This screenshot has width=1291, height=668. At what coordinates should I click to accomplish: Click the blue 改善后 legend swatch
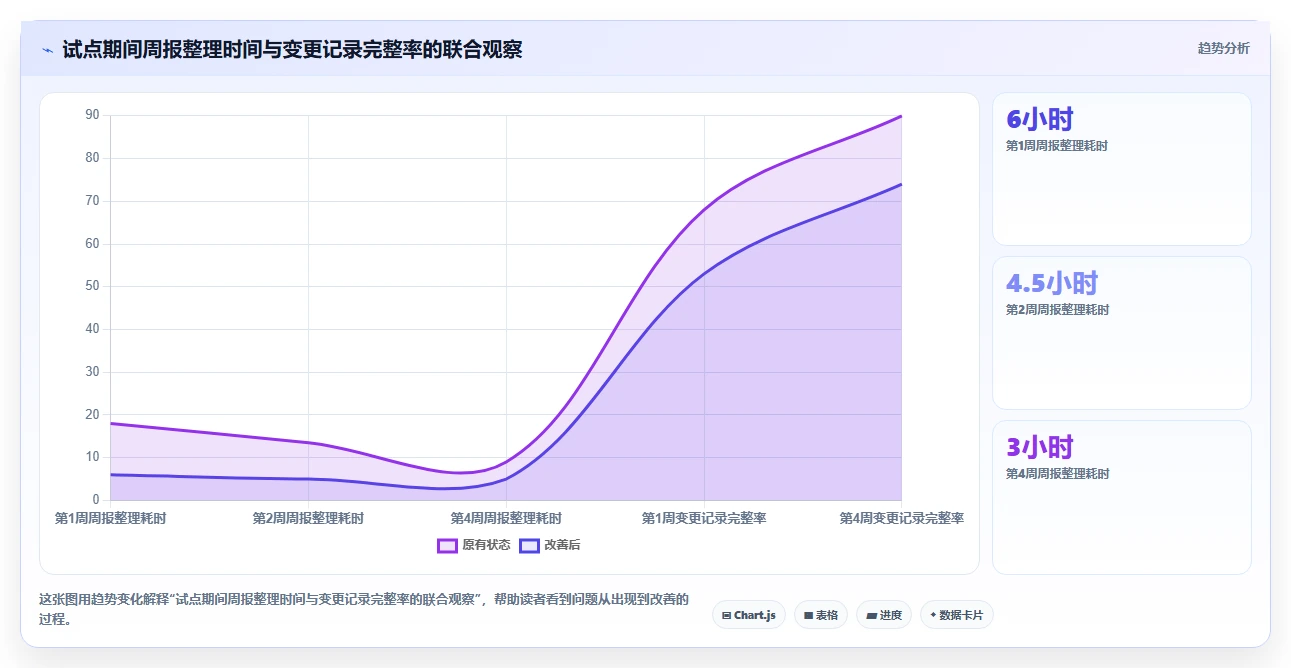point(529,545)
